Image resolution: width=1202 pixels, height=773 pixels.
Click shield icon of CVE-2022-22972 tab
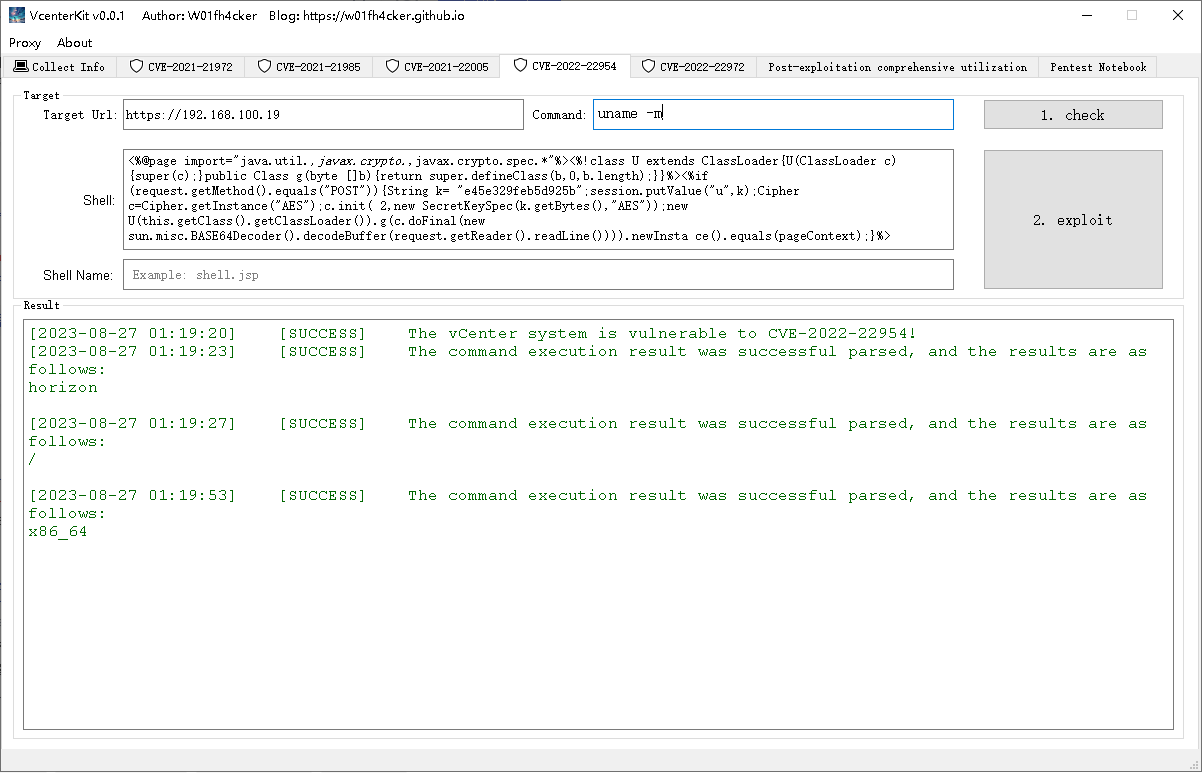pyautogui.click(x=648, y=67)
